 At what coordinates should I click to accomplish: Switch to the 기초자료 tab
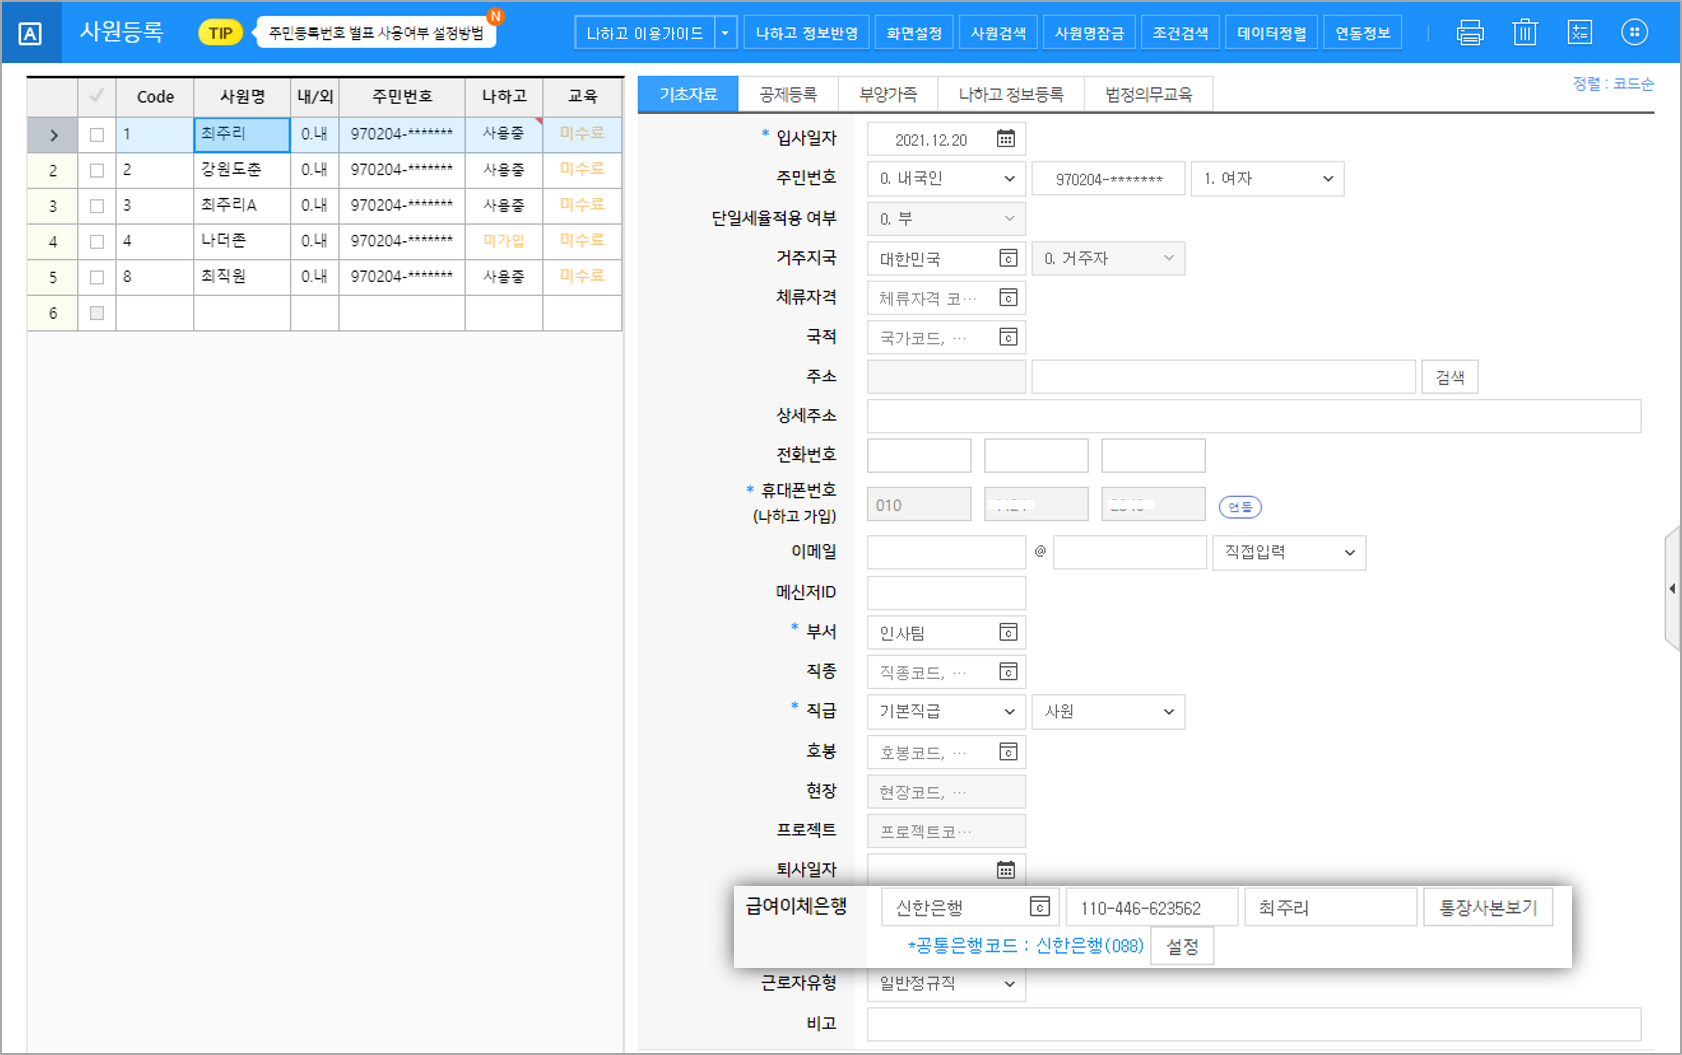(x=688, y=94)
